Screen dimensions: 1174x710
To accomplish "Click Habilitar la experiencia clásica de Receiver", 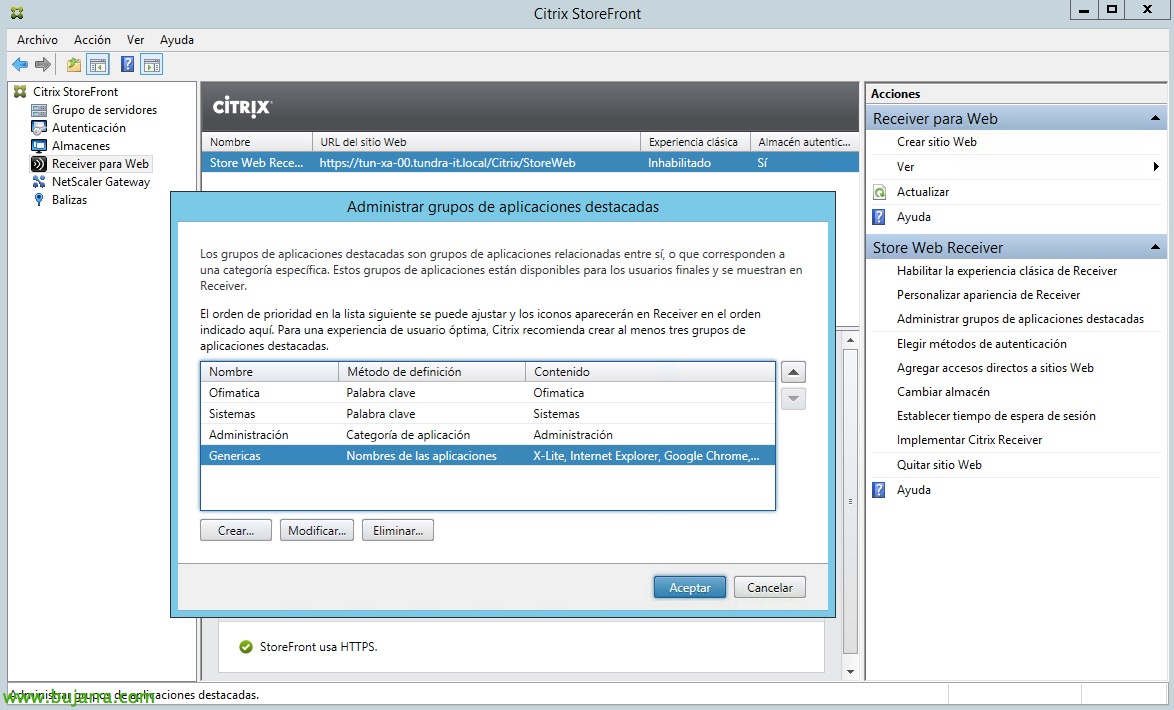I will [1007, 271].
